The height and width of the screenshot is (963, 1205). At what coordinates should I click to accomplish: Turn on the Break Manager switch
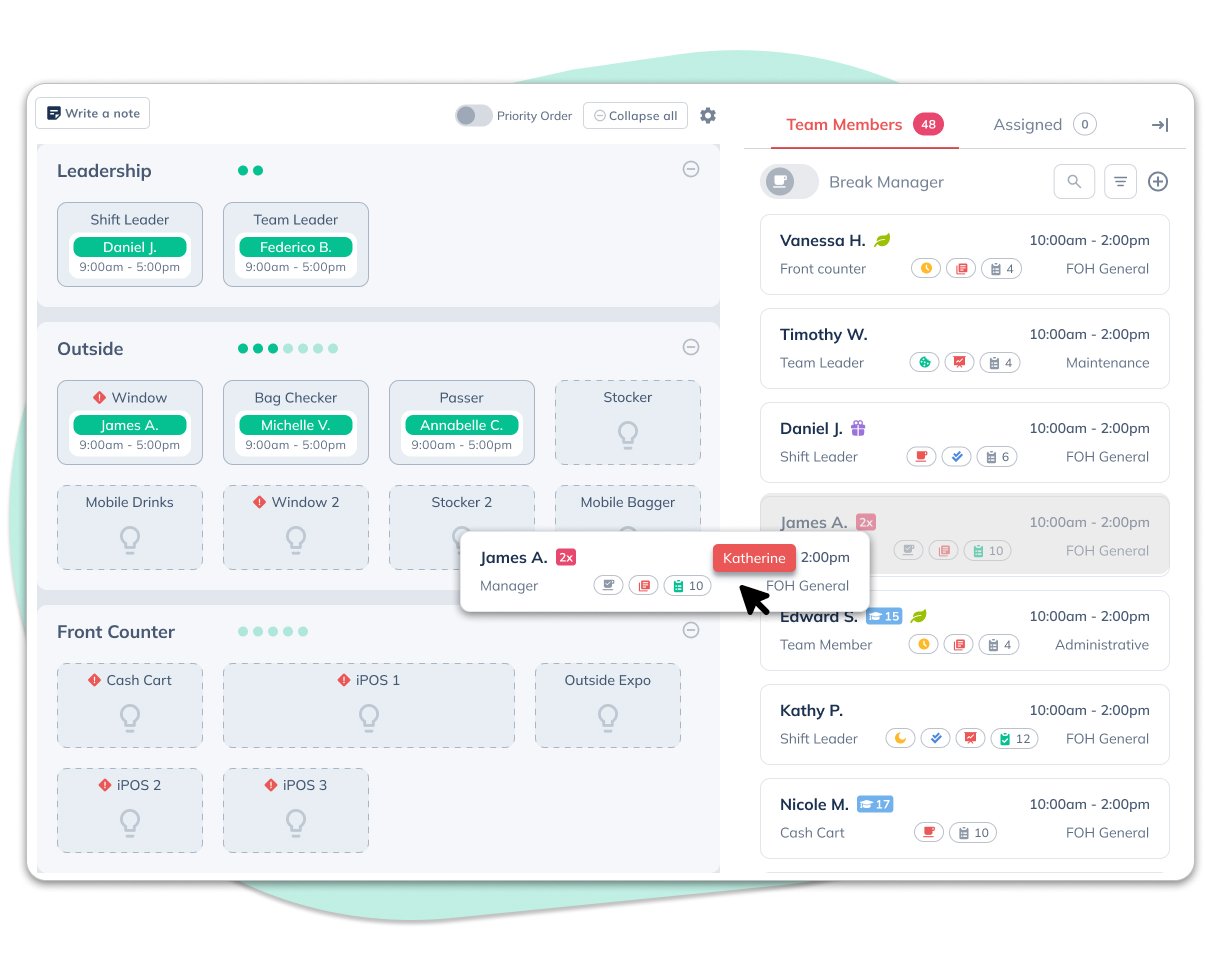coord(789,181)
